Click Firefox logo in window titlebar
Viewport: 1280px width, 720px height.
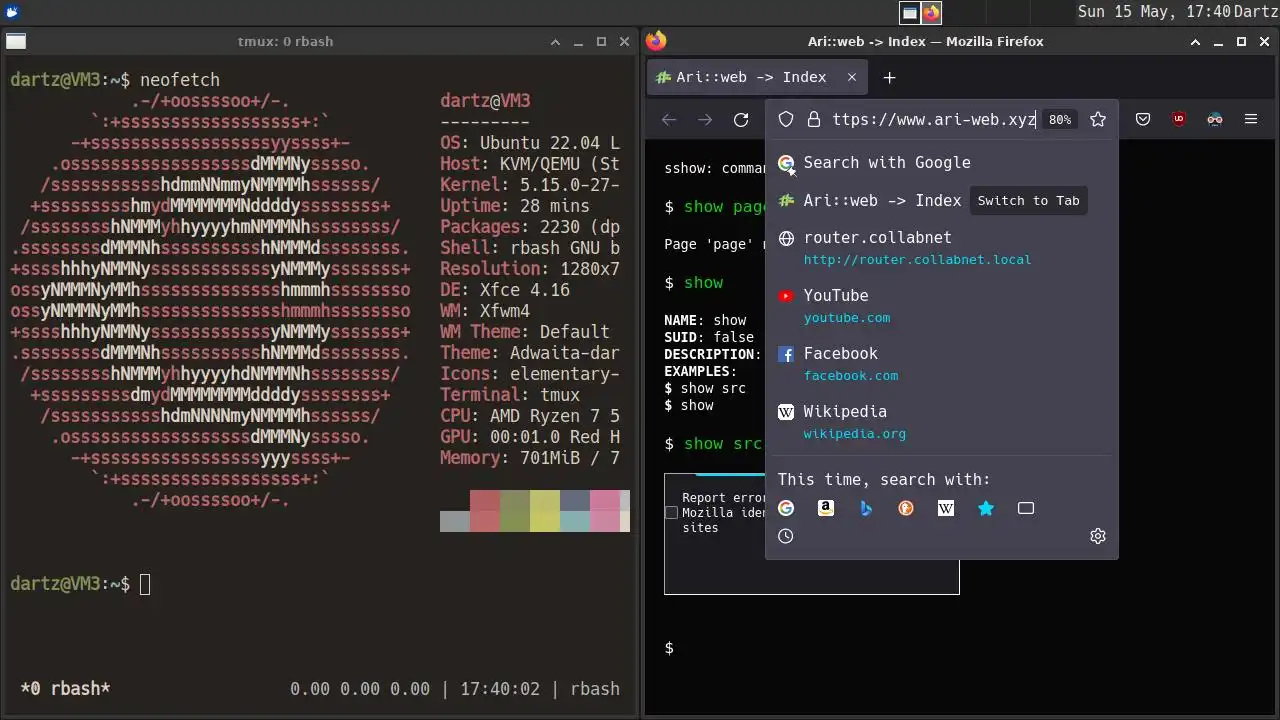click(656, 41)
